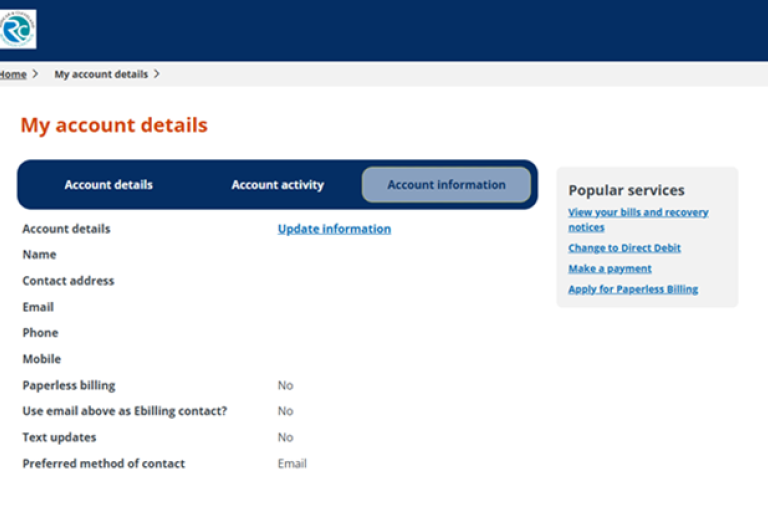Open View your bills and recovery notices
Screen dimensions: 768x512
(x=638, y=219)
